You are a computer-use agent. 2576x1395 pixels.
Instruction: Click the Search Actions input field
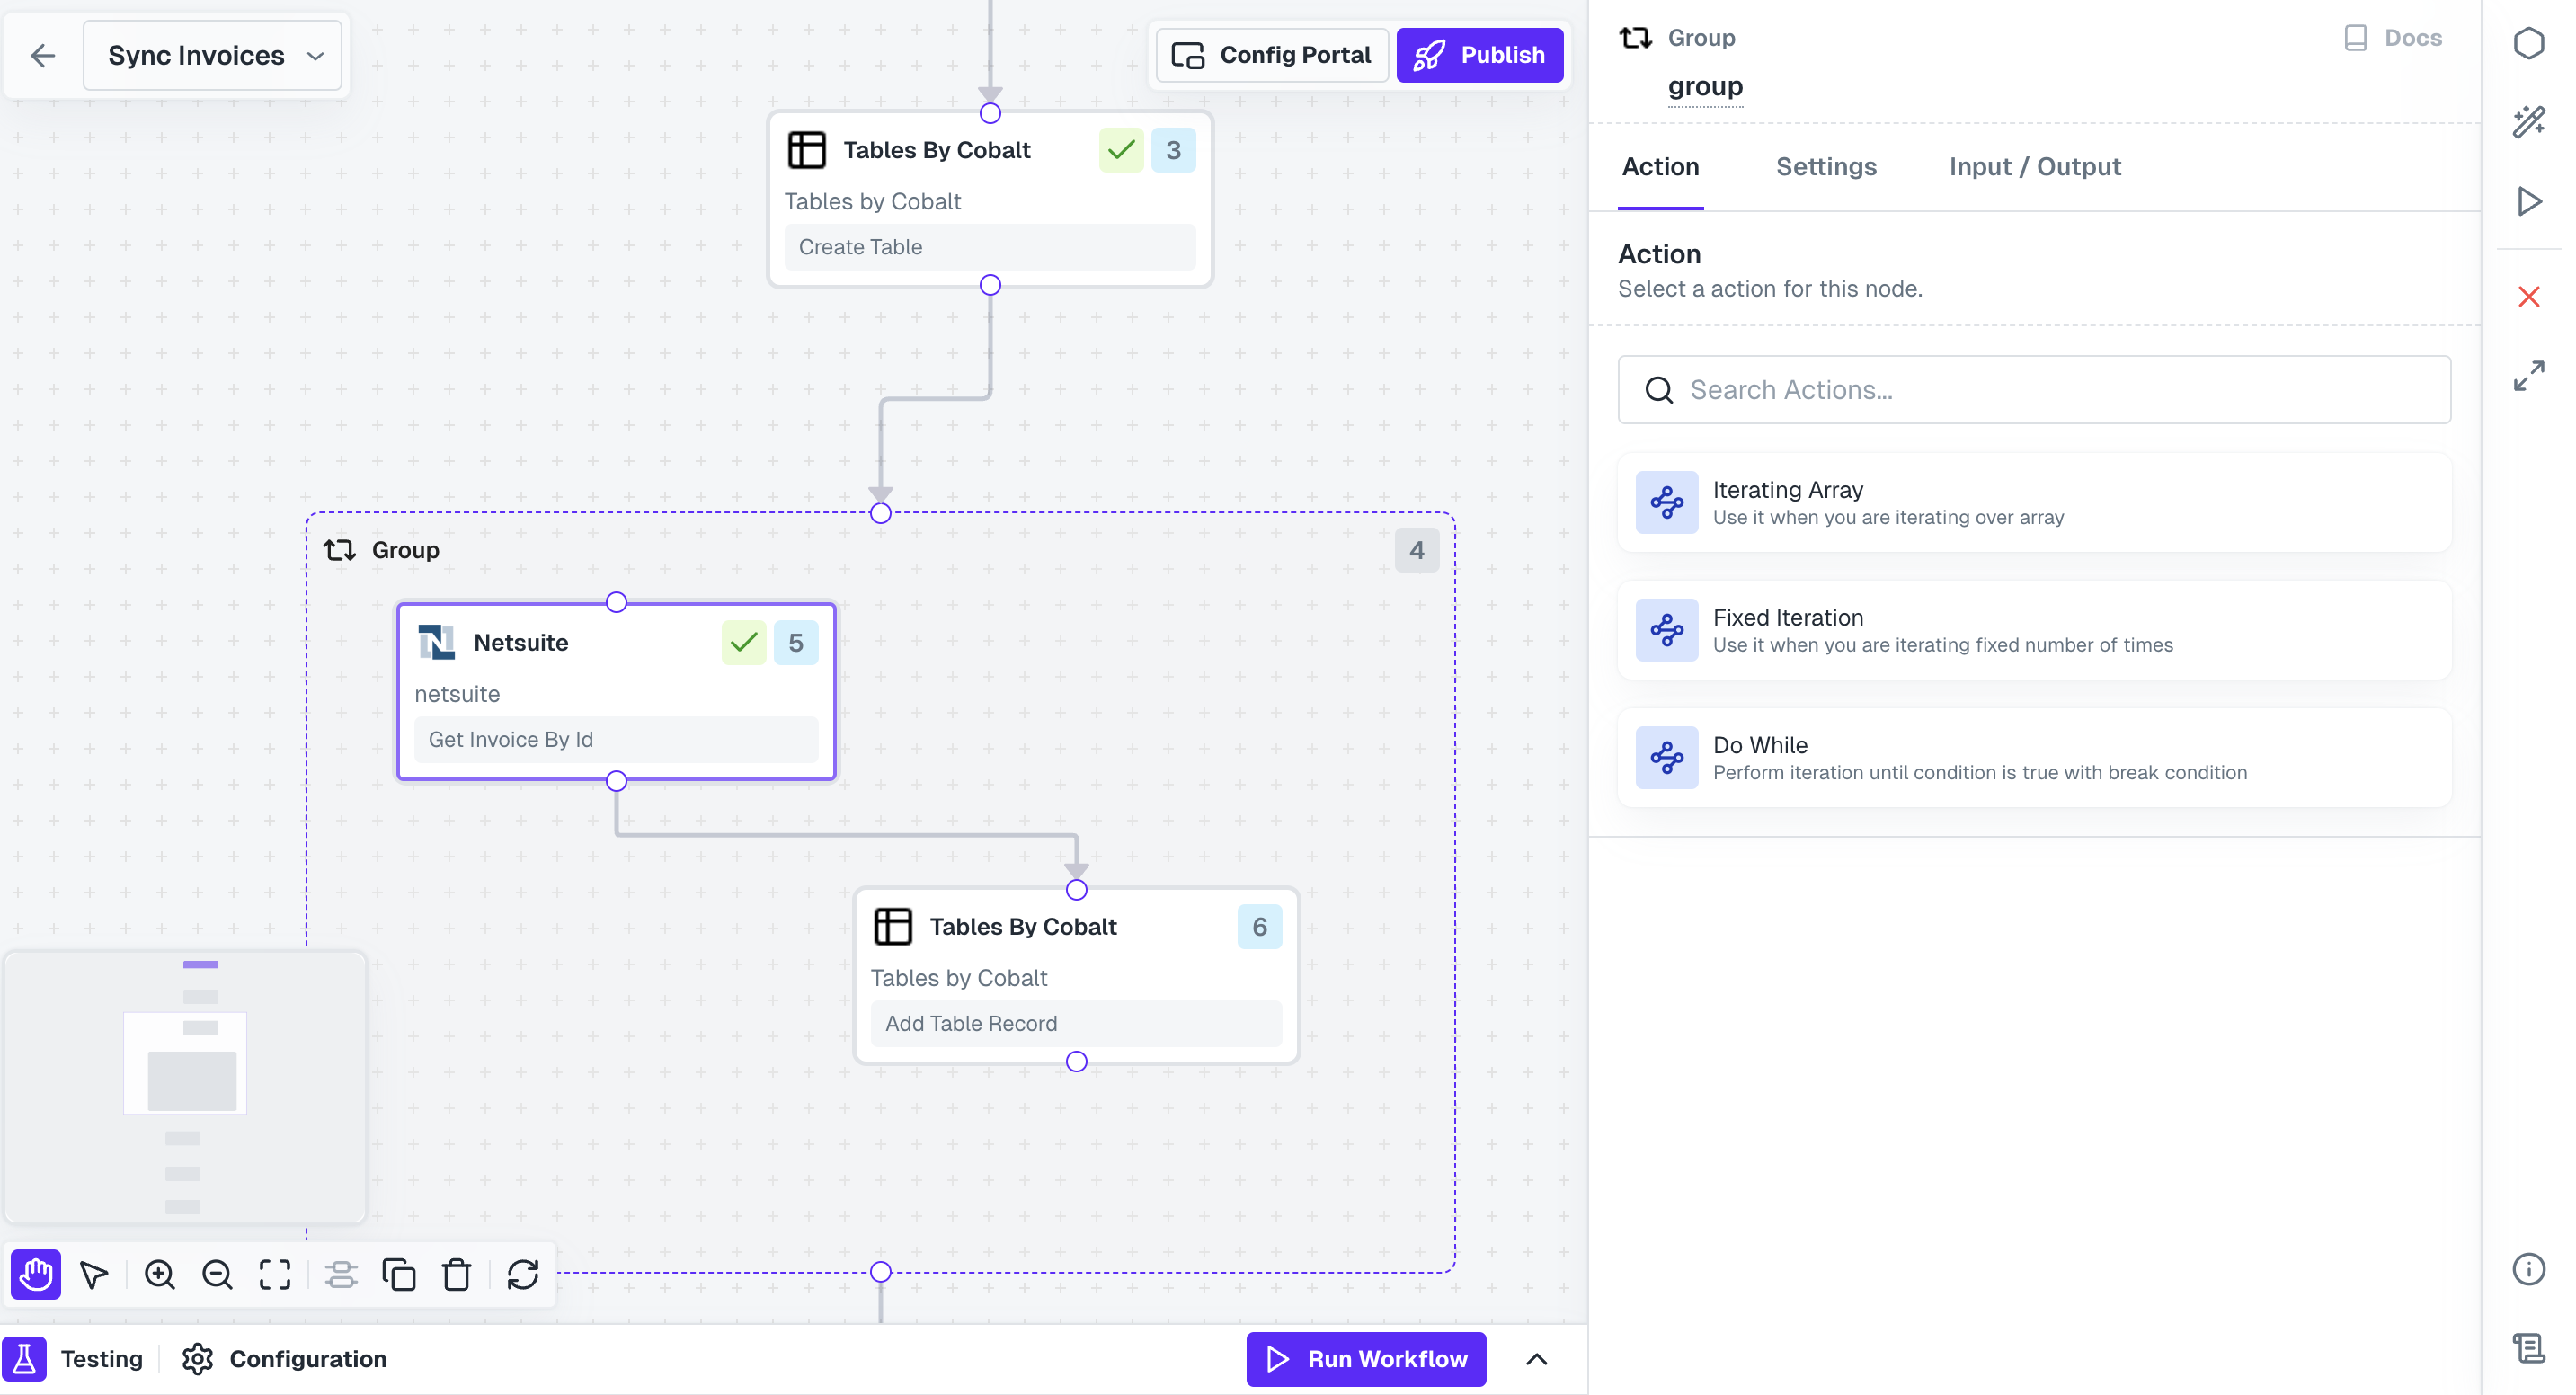click(x=2033, y=389)
